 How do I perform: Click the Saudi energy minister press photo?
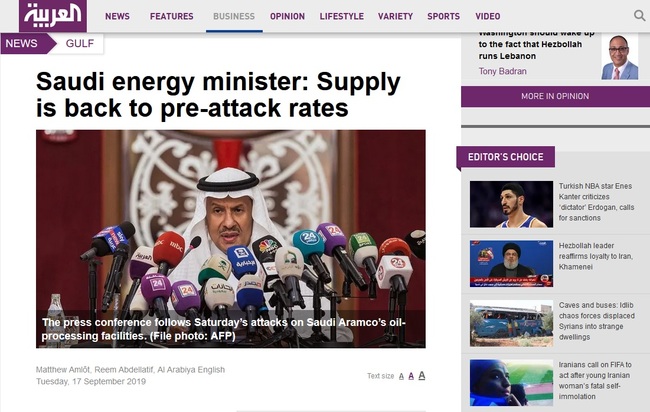point(230,239)
